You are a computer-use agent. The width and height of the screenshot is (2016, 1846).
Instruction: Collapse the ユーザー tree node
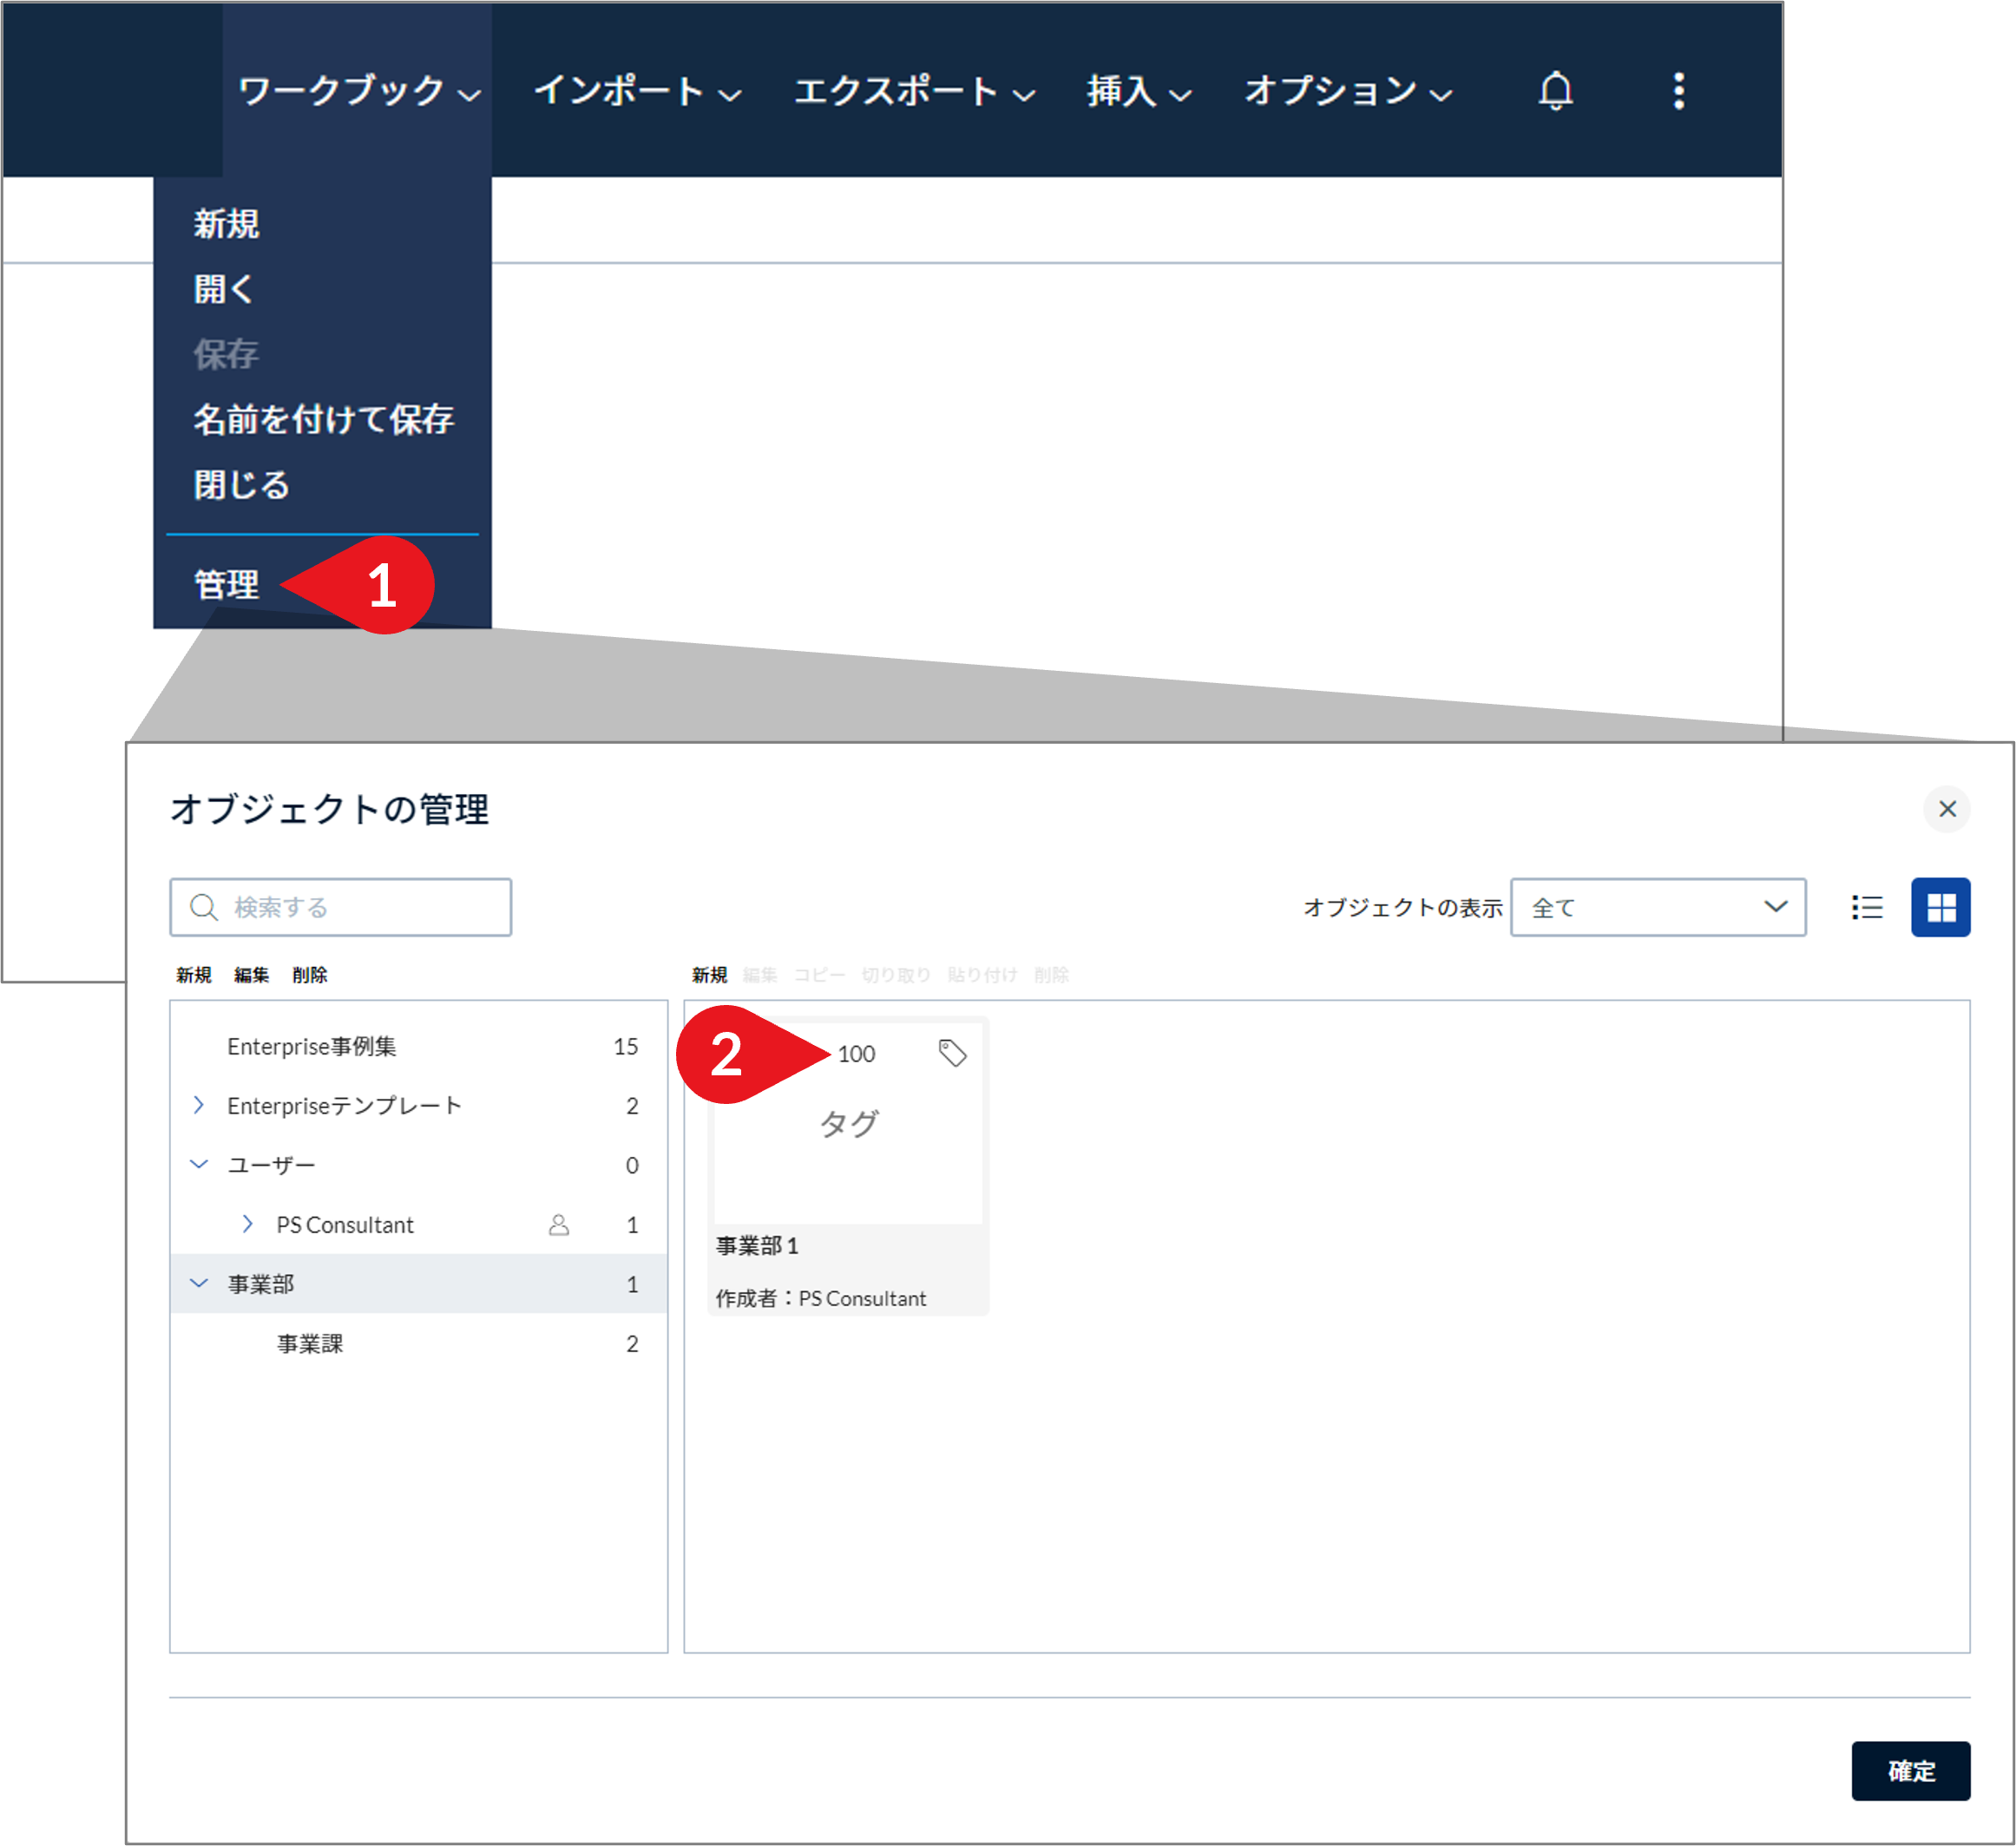coord(198,1164)
